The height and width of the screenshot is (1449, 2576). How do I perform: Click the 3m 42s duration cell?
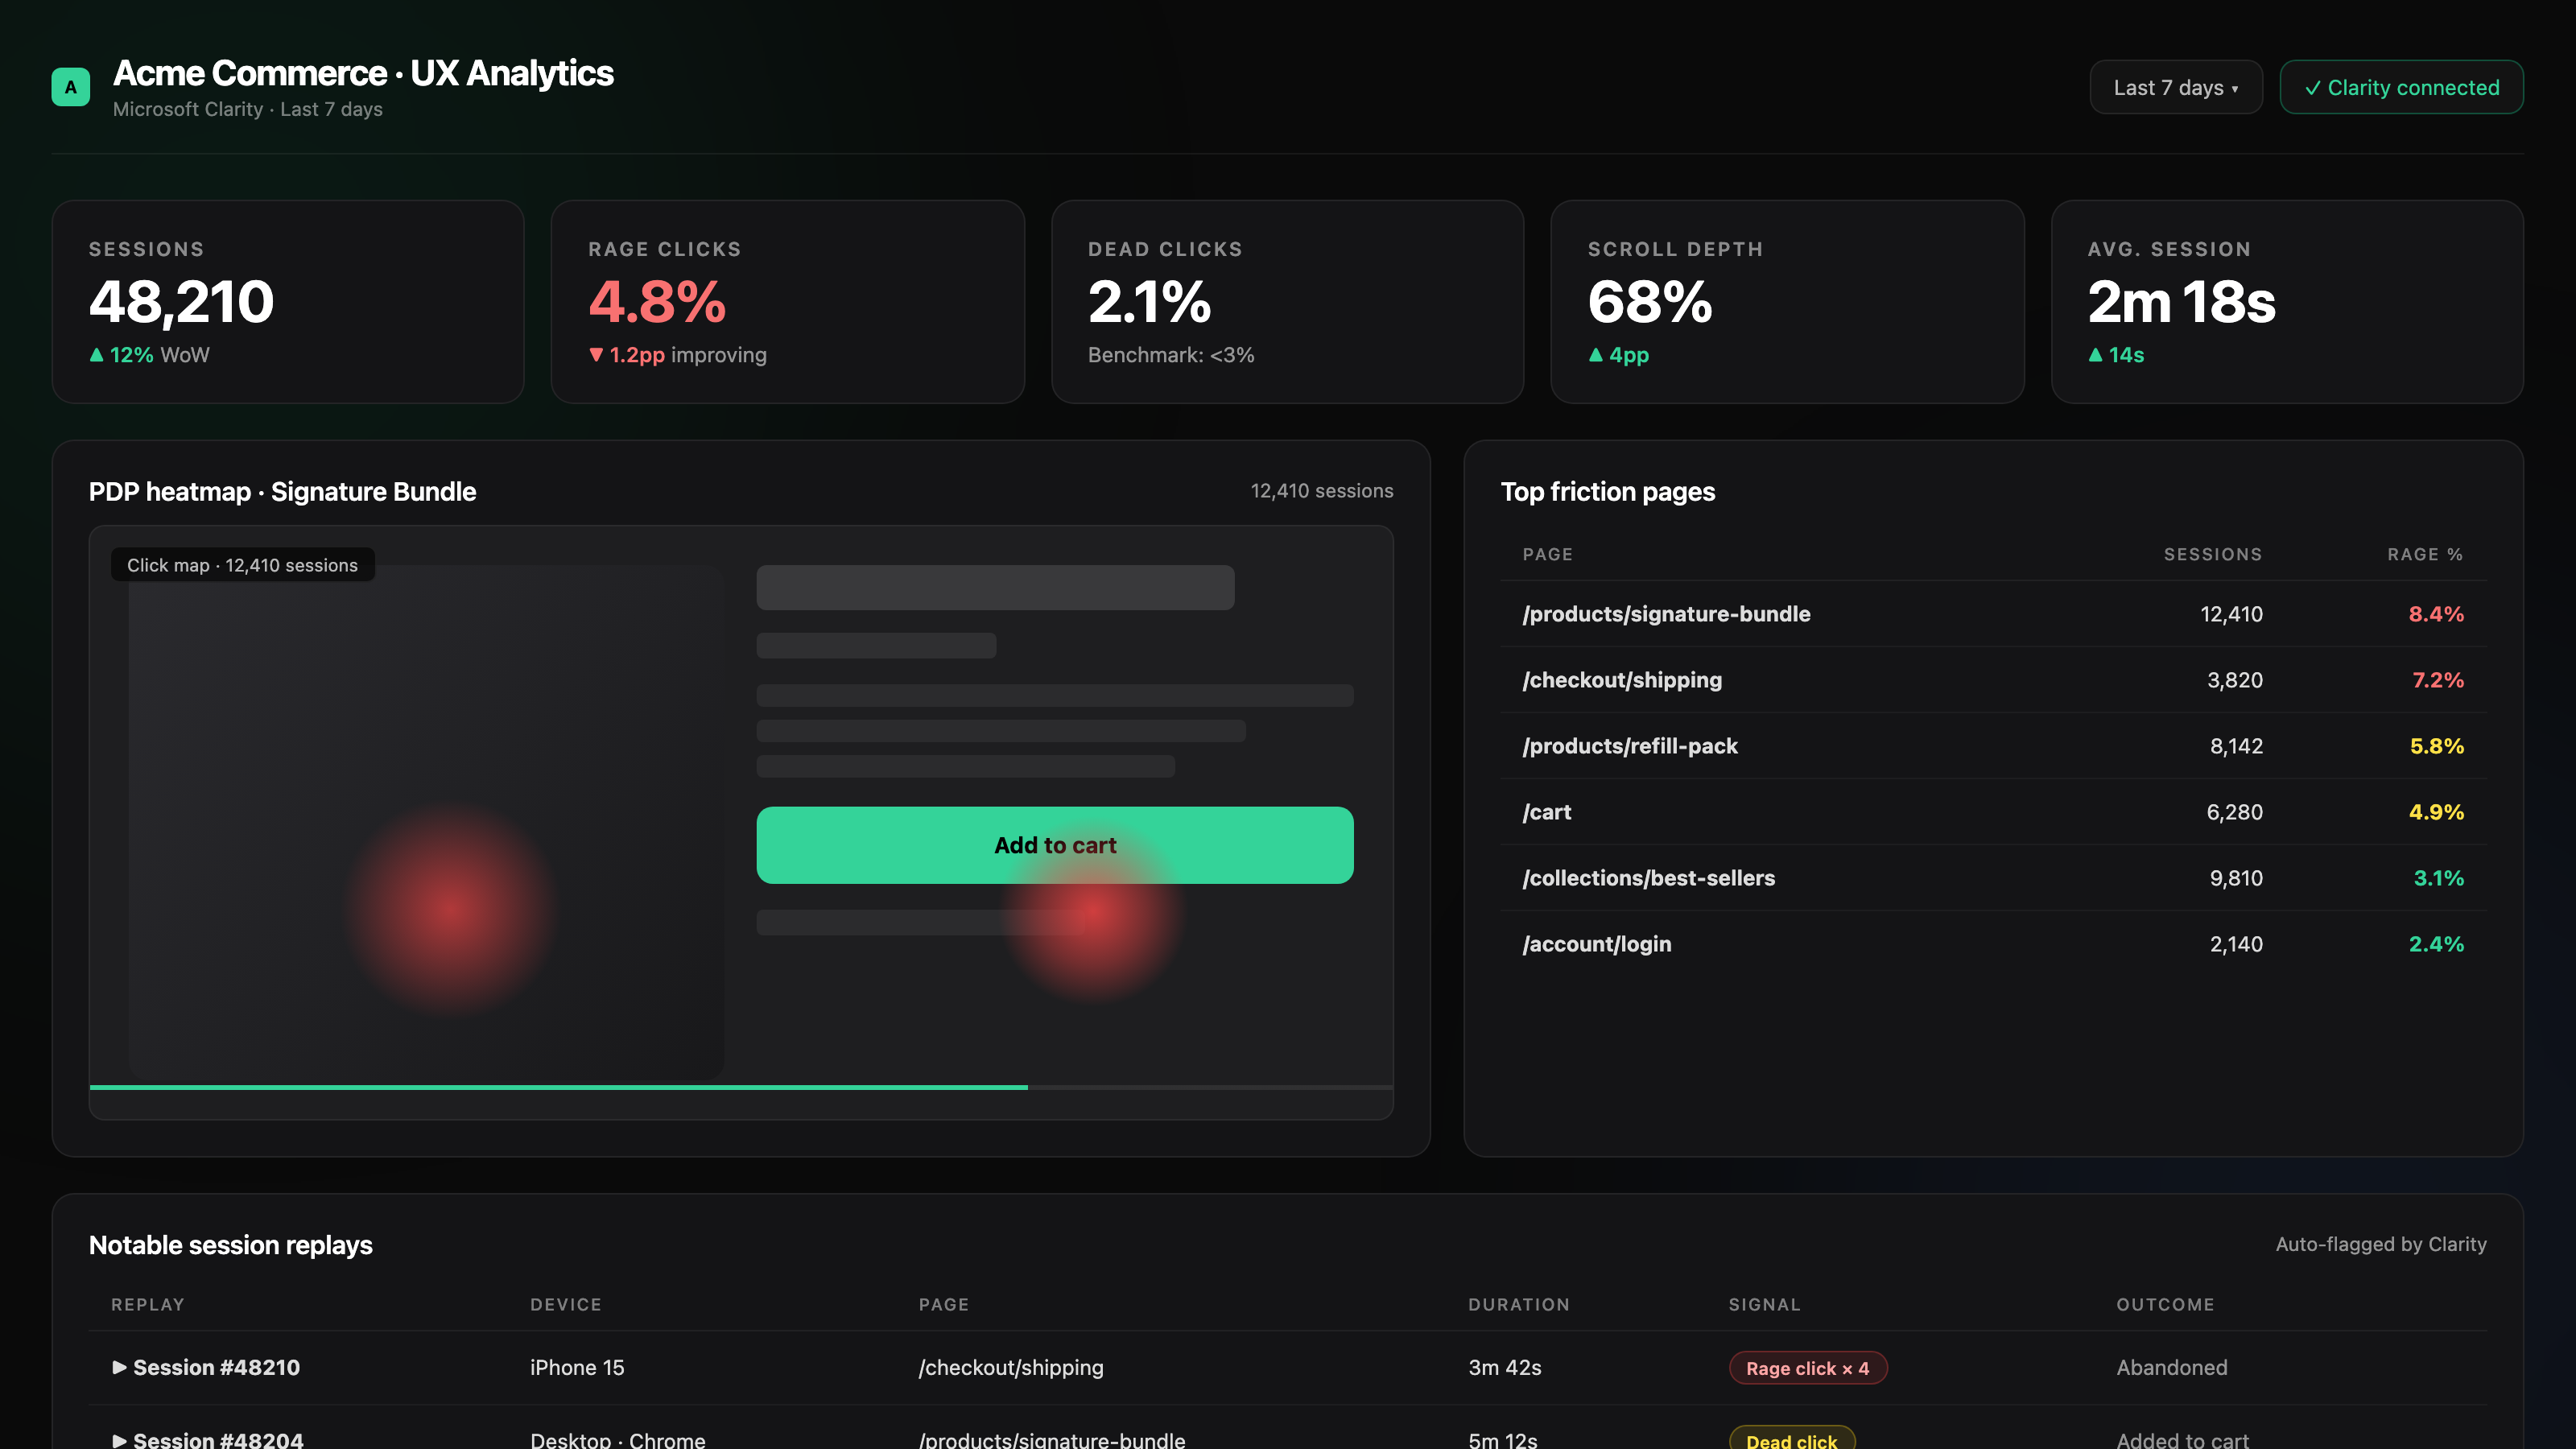tap(1504, 1367)
